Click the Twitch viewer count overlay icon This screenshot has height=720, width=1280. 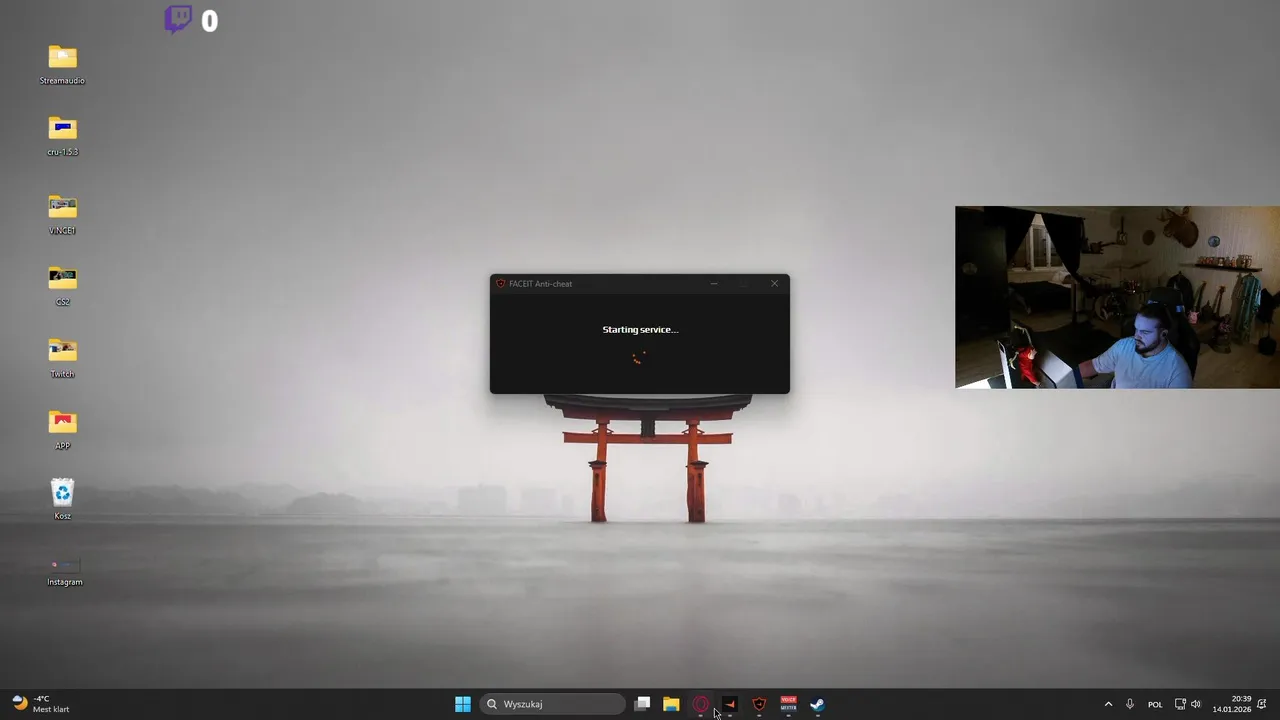pos(178,19)
